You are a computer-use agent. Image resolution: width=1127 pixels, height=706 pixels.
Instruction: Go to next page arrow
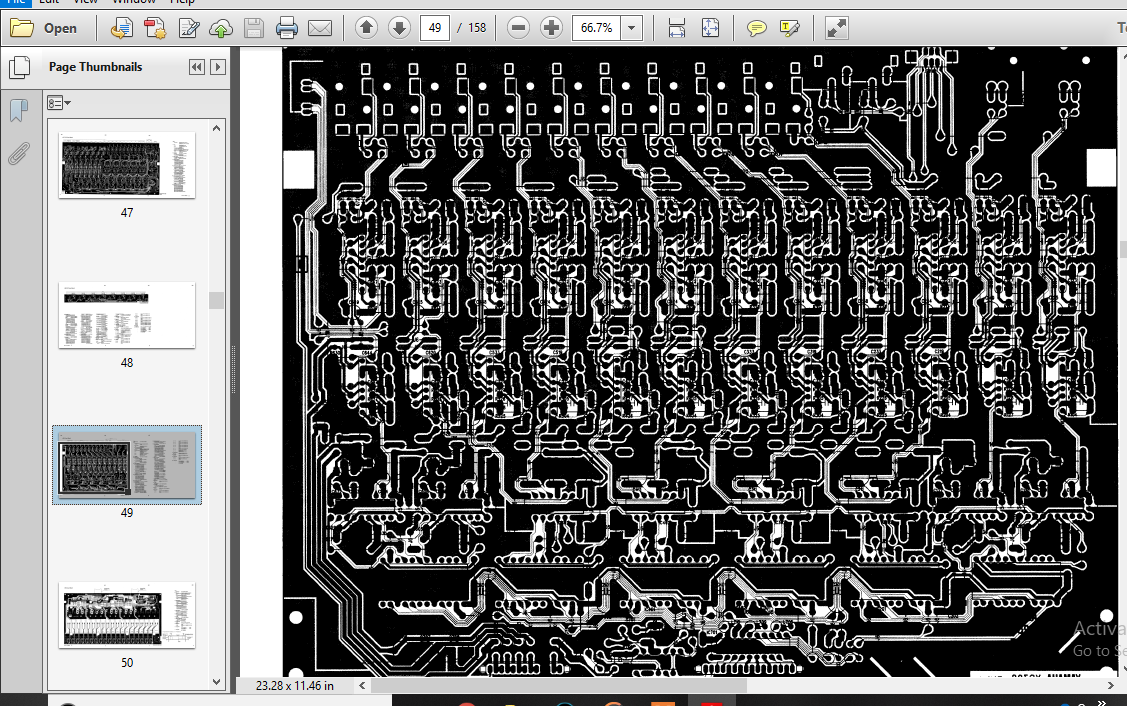point(400,28)
